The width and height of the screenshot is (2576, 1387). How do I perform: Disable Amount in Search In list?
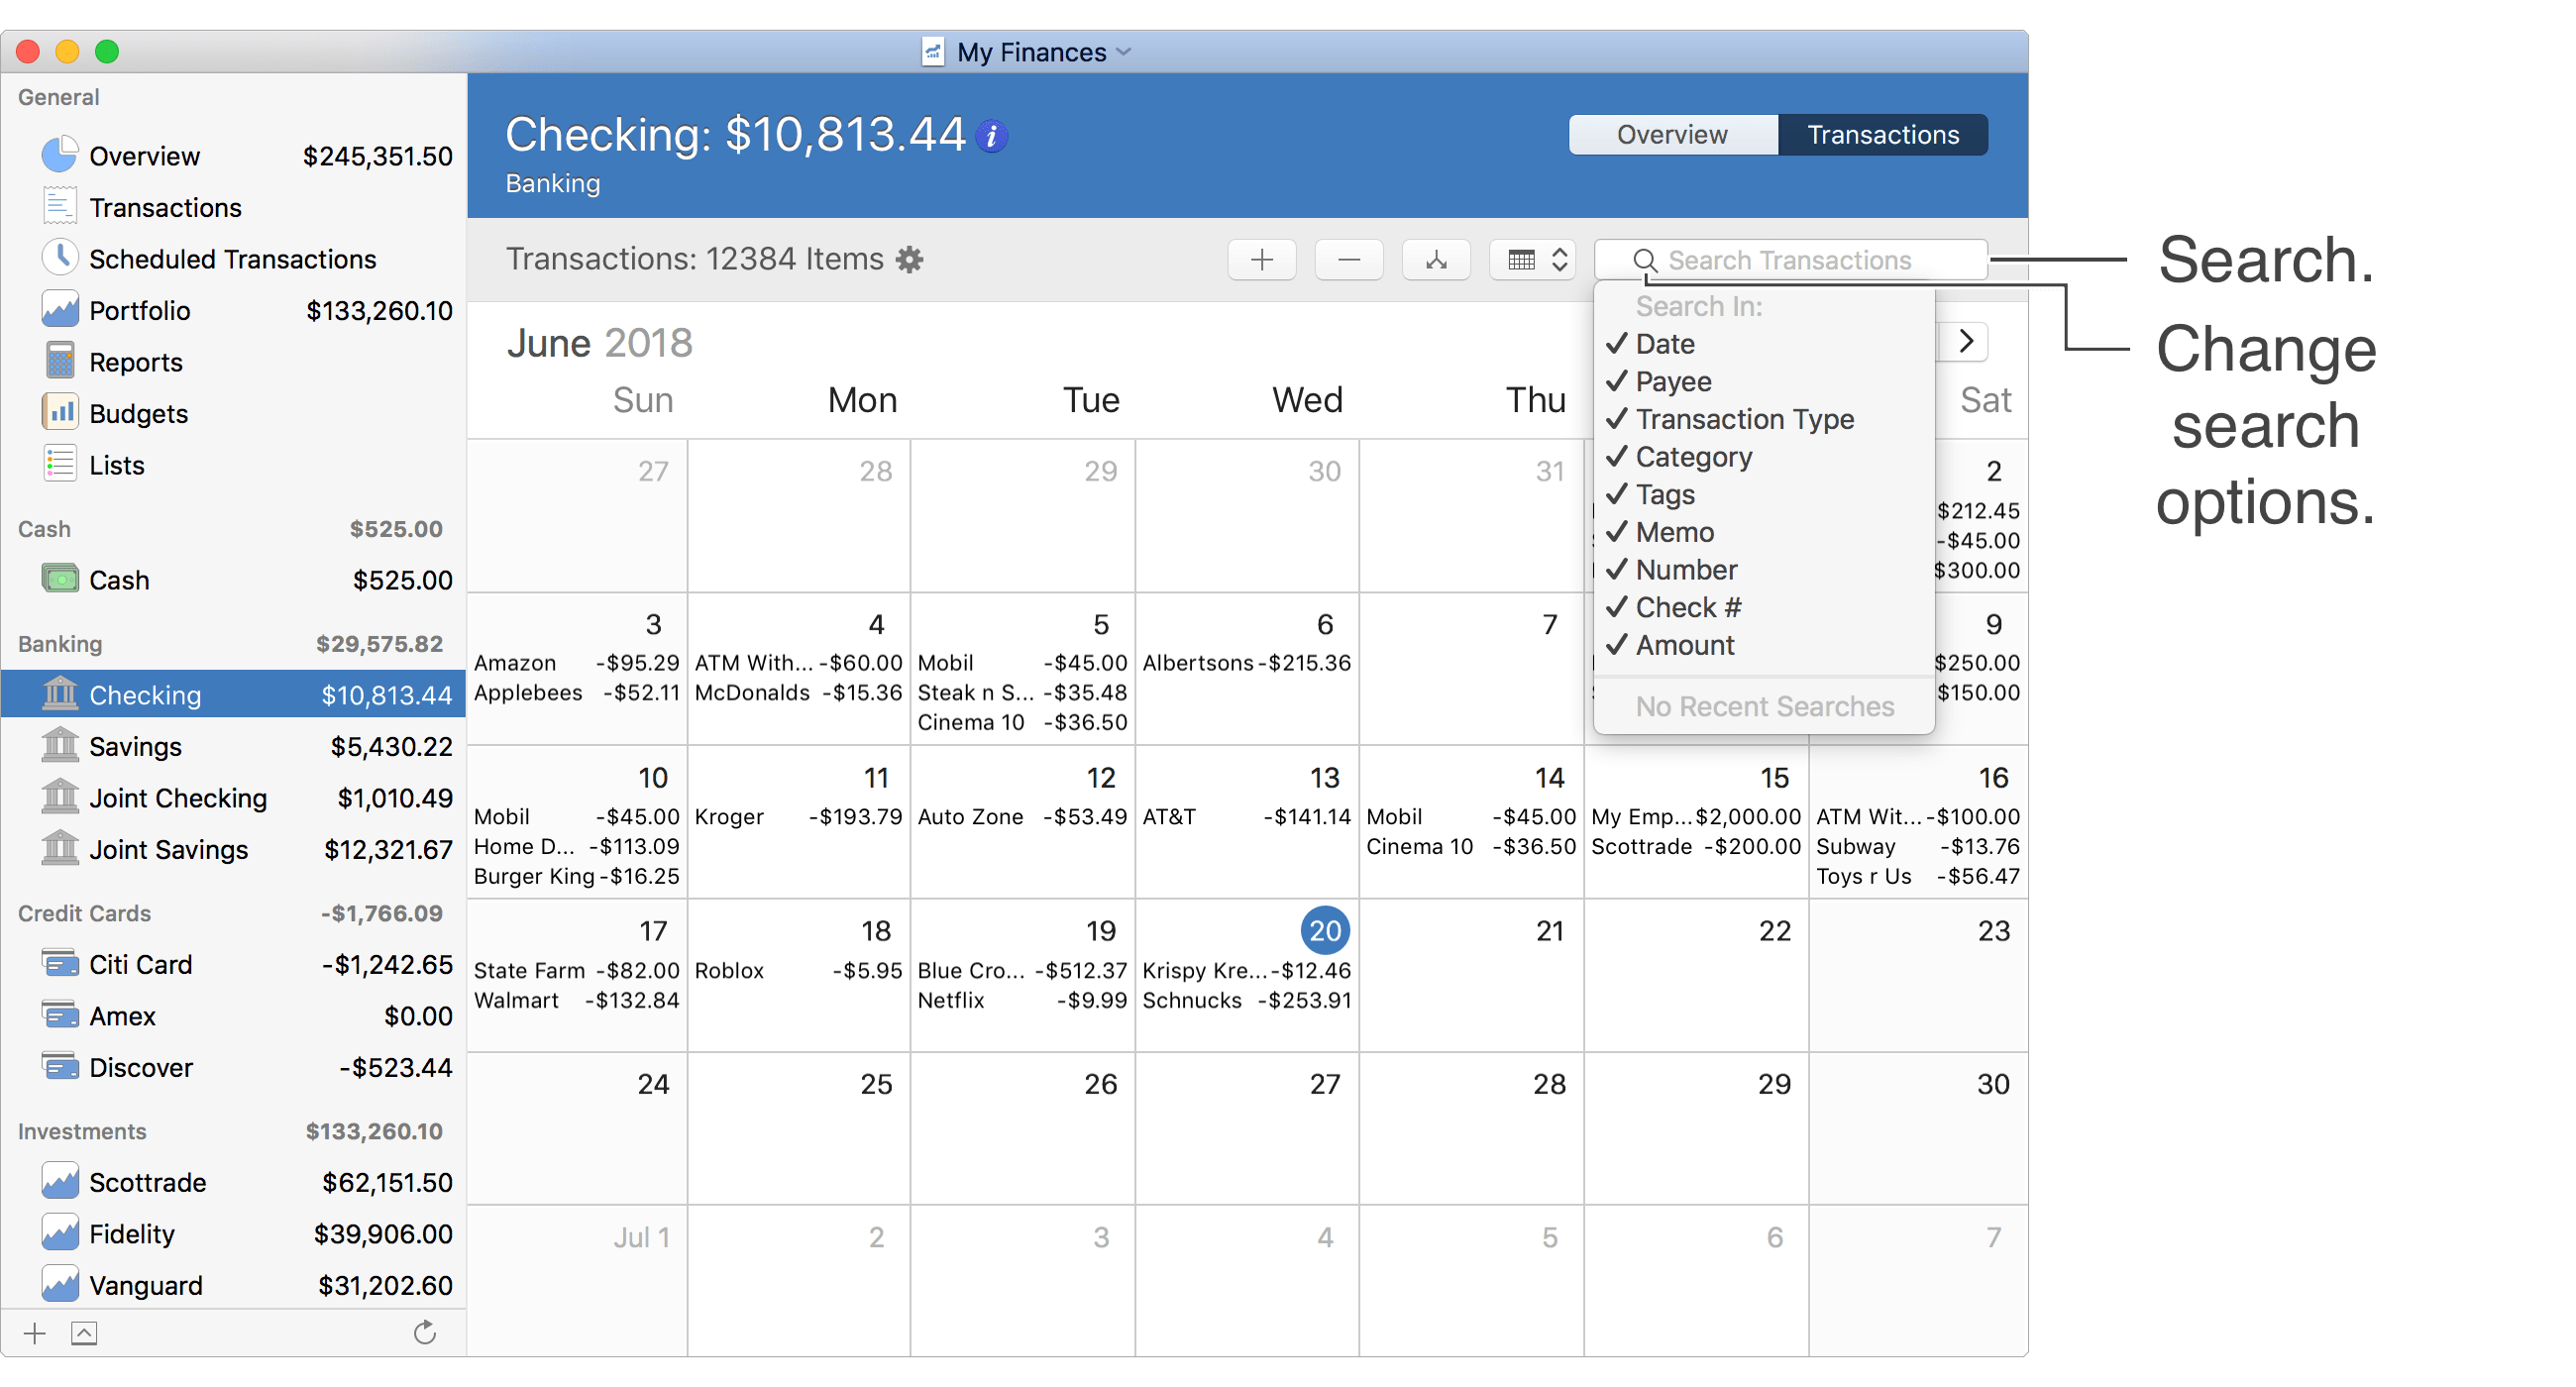(1684, 645)
